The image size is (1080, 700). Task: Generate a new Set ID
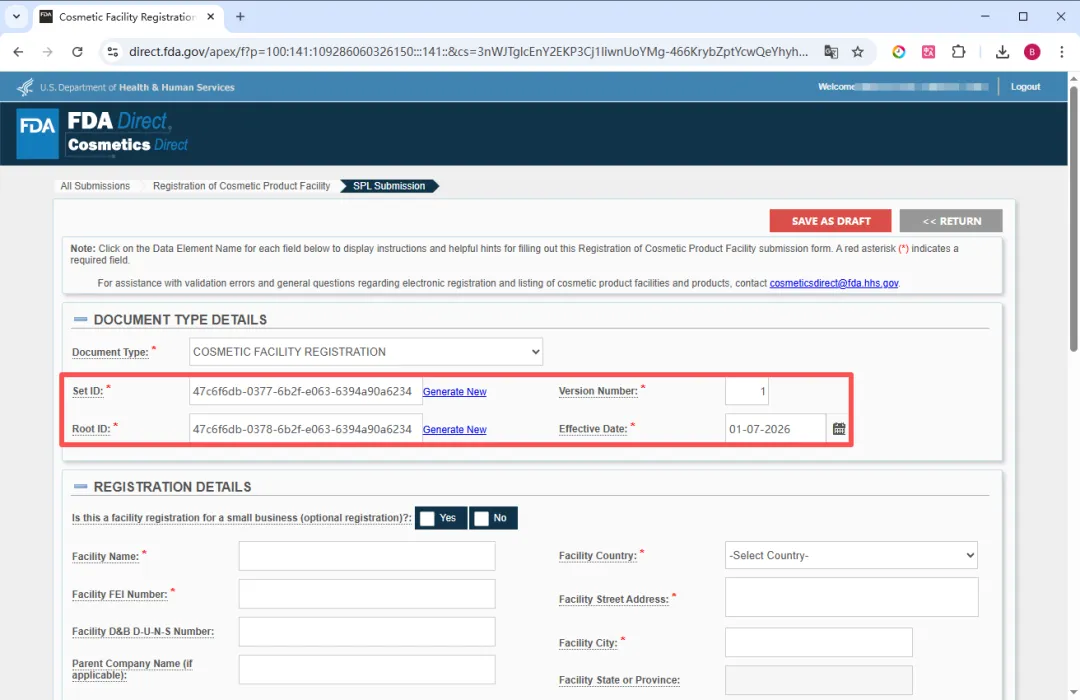[x=455, y=391]
